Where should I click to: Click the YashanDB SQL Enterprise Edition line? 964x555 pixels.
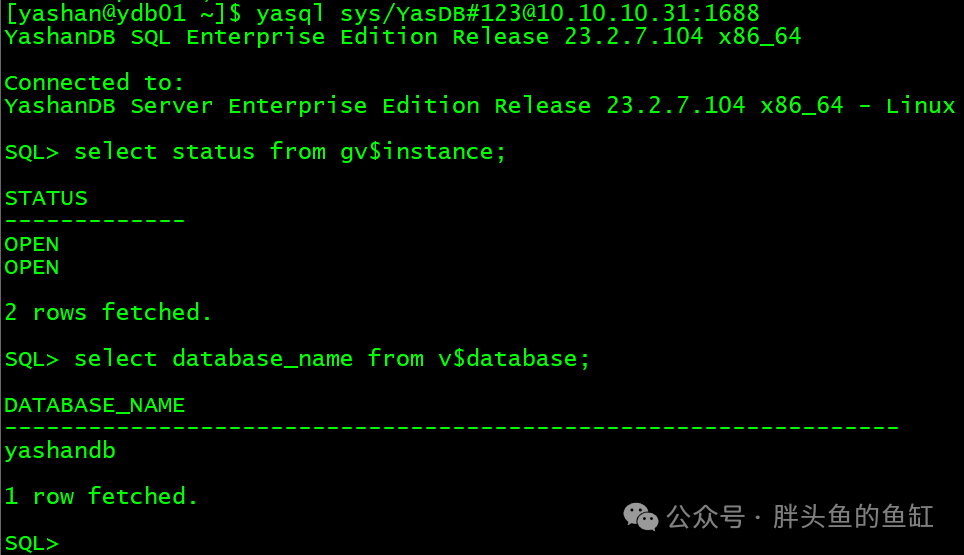point(403,37)
